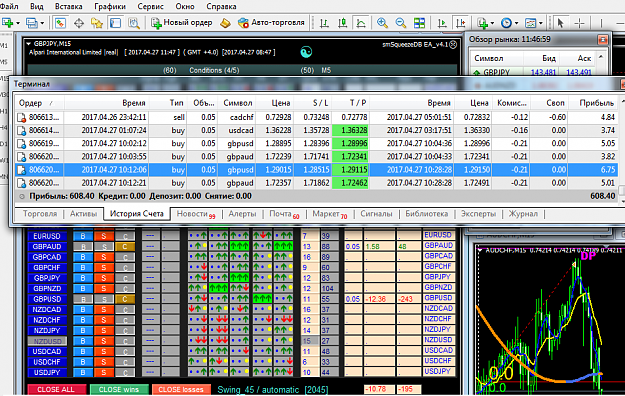625x396 pixels.
Task: Expand the Periods dropdown arrow
Action: click(x=516, y=23)
